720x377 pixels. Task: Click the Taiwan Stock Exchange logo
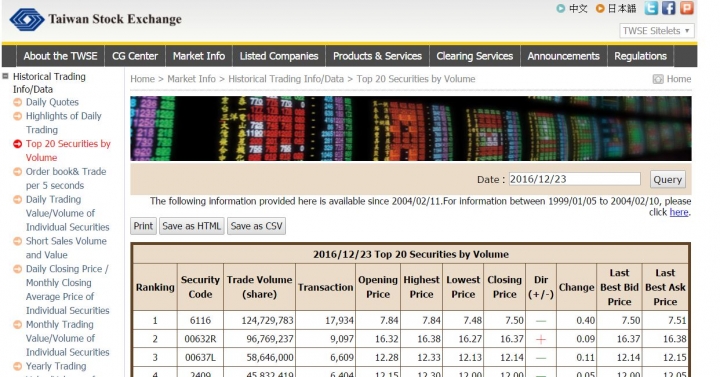[x=96, y=19]
